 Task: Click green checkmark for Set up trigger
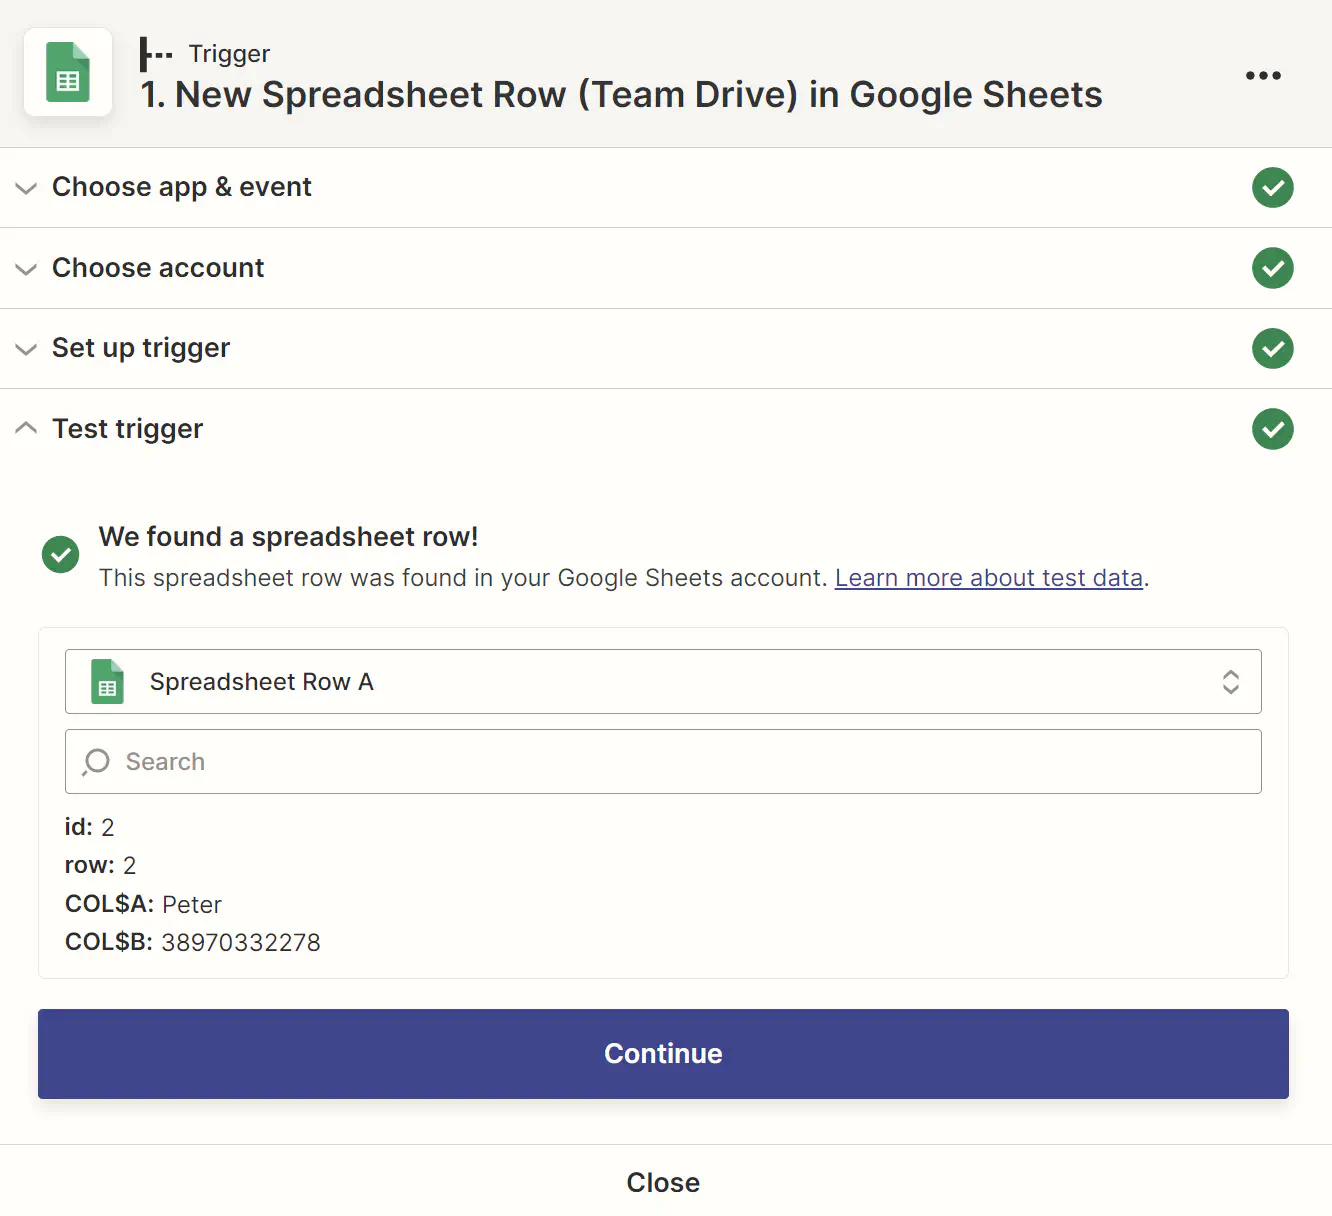point(1272,348)
